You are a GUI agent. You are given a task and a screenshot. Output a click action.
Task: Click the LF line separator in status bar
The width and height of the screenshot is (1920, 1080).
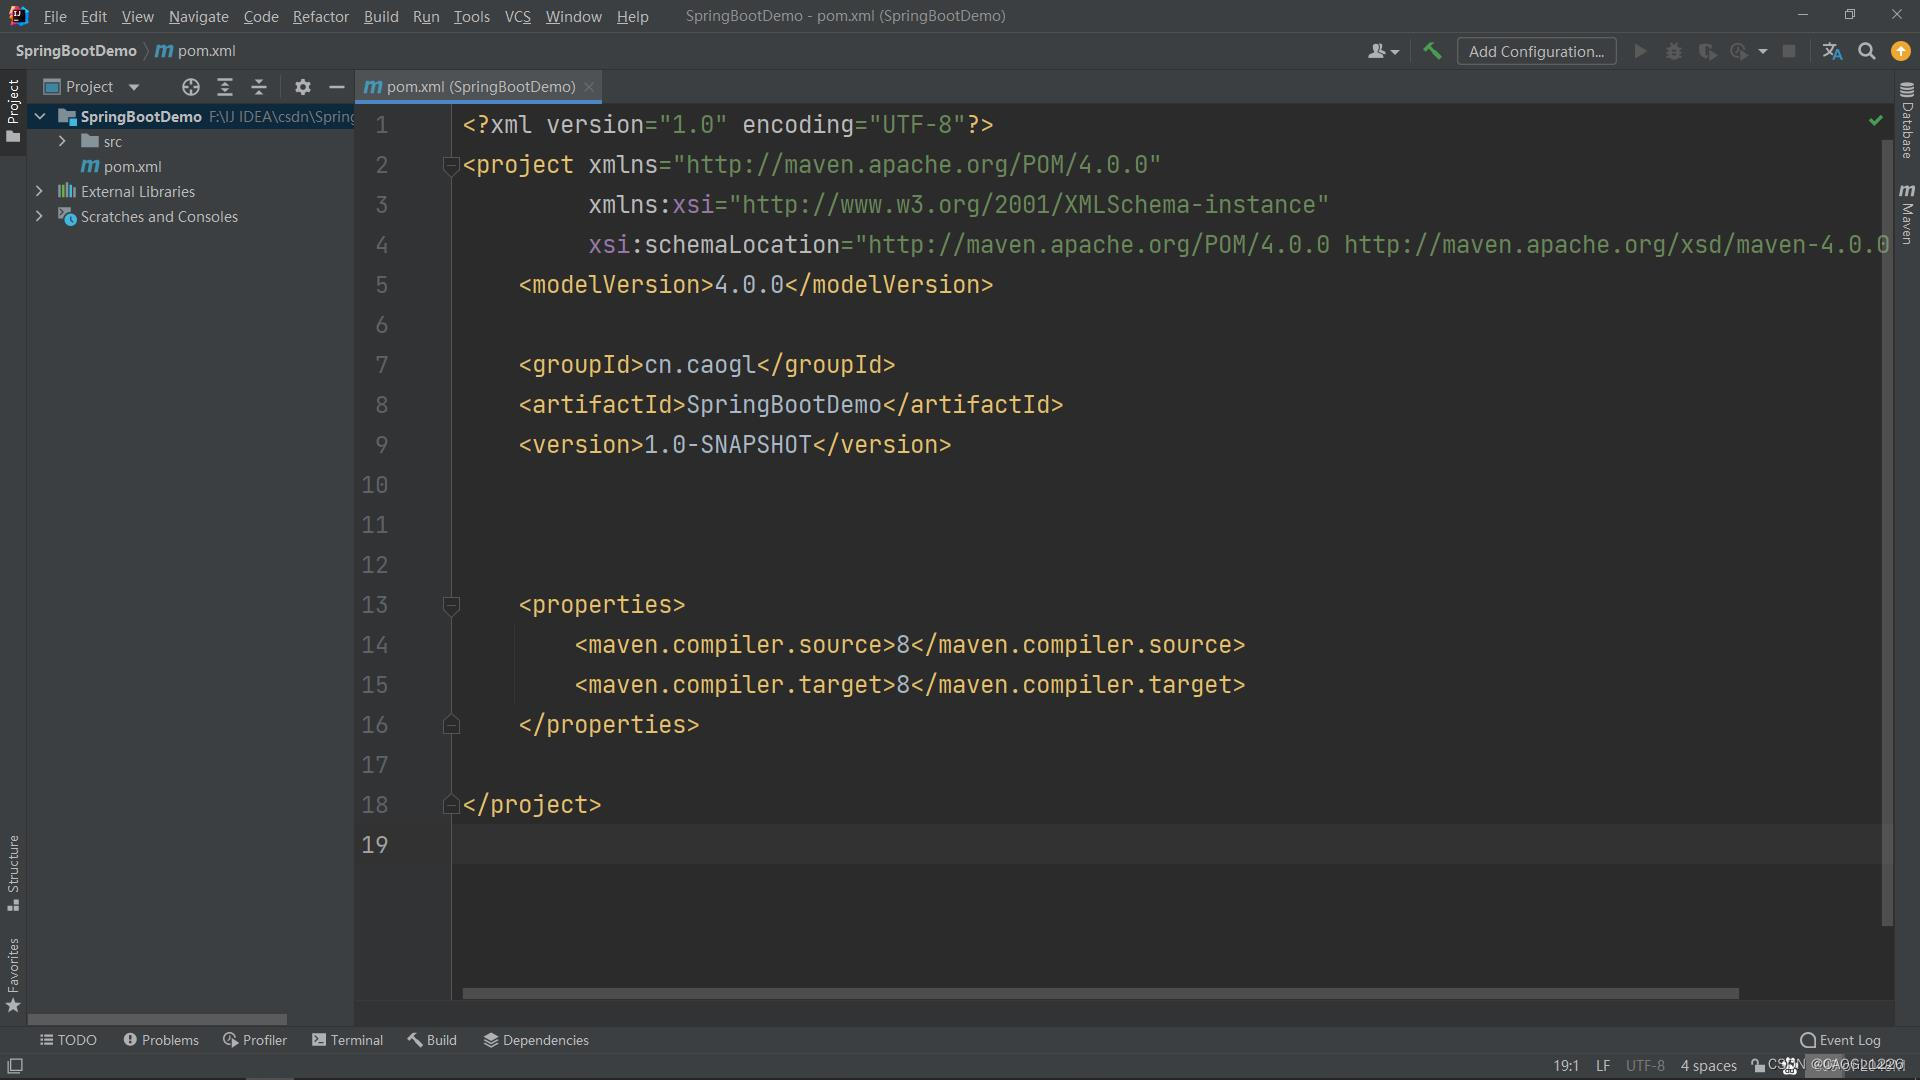point(1603,1066)
